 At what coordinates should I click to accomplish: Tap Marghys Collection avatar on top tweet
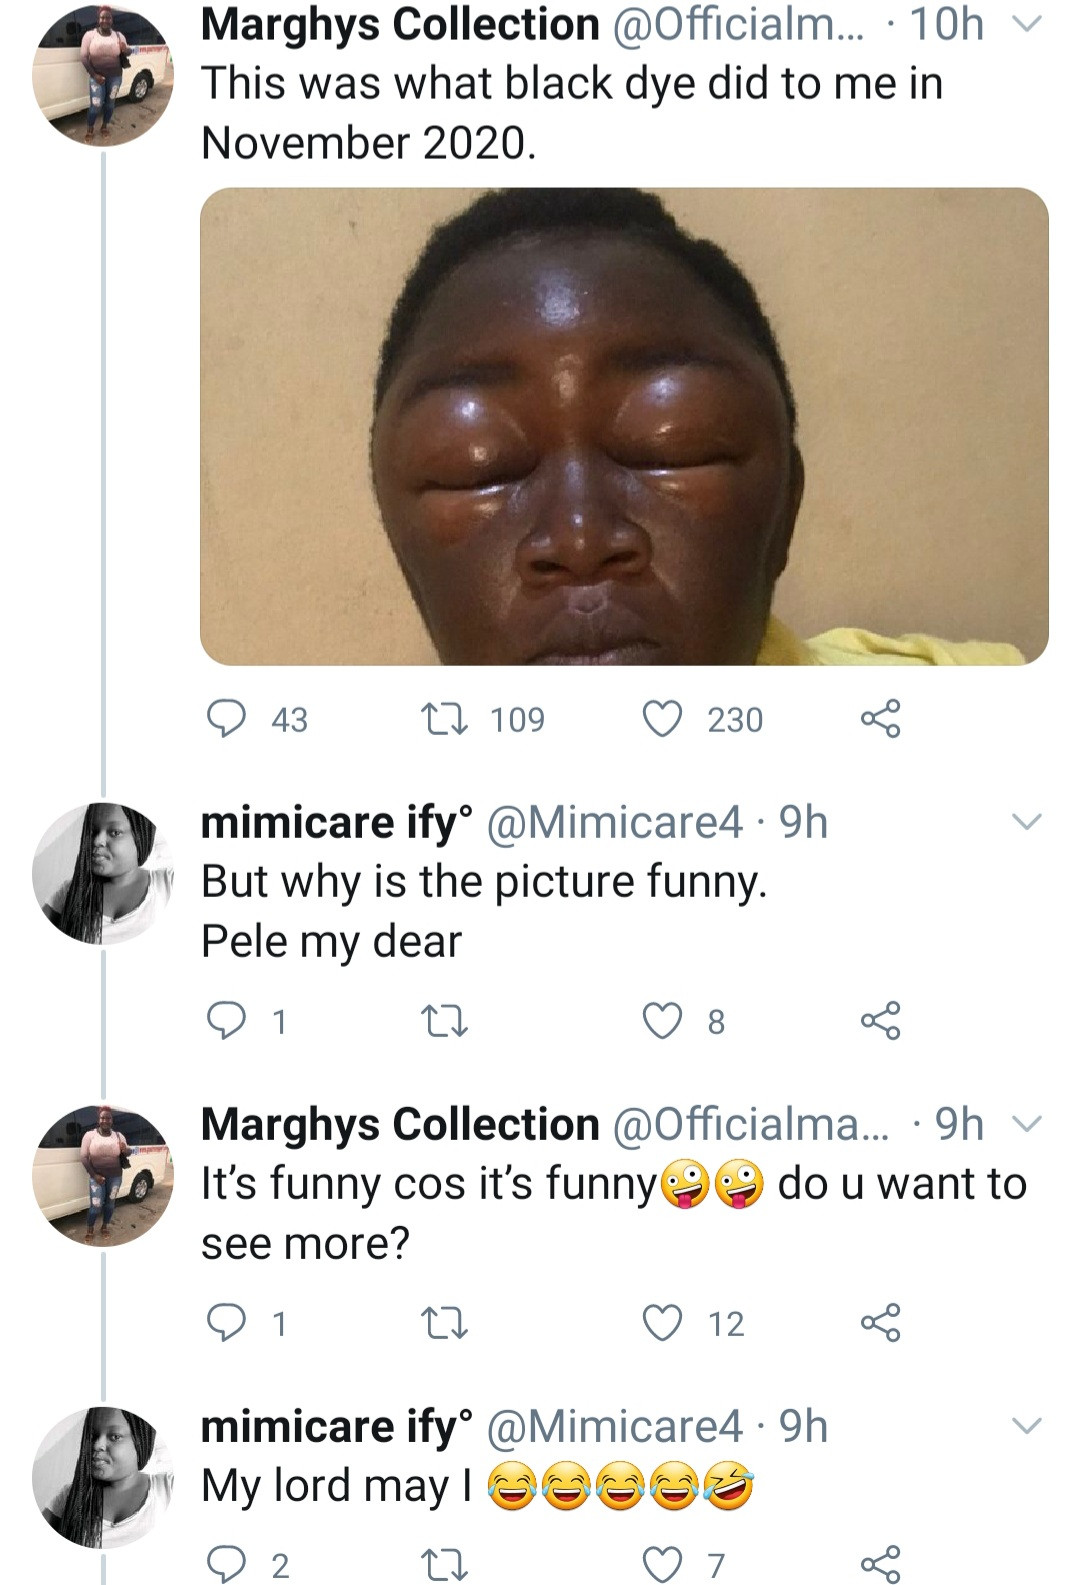(x=103, y=76)
